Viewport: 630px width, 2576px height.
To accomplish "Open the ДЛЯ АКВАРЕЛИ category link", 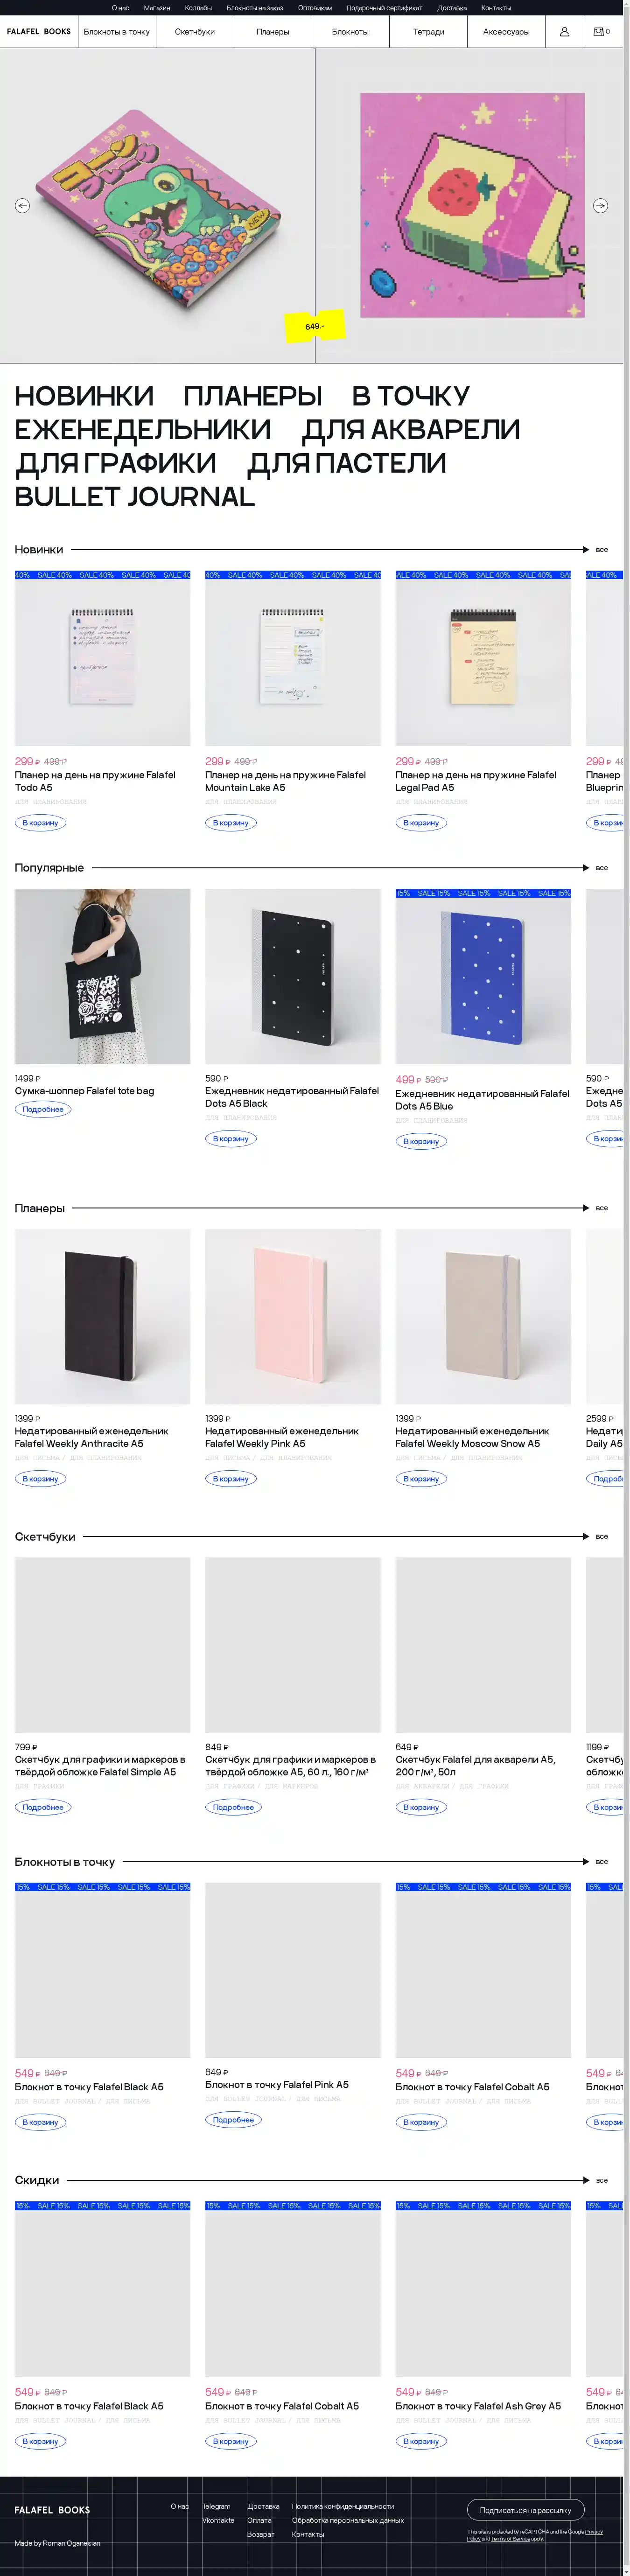I will [x=410, y=430].
